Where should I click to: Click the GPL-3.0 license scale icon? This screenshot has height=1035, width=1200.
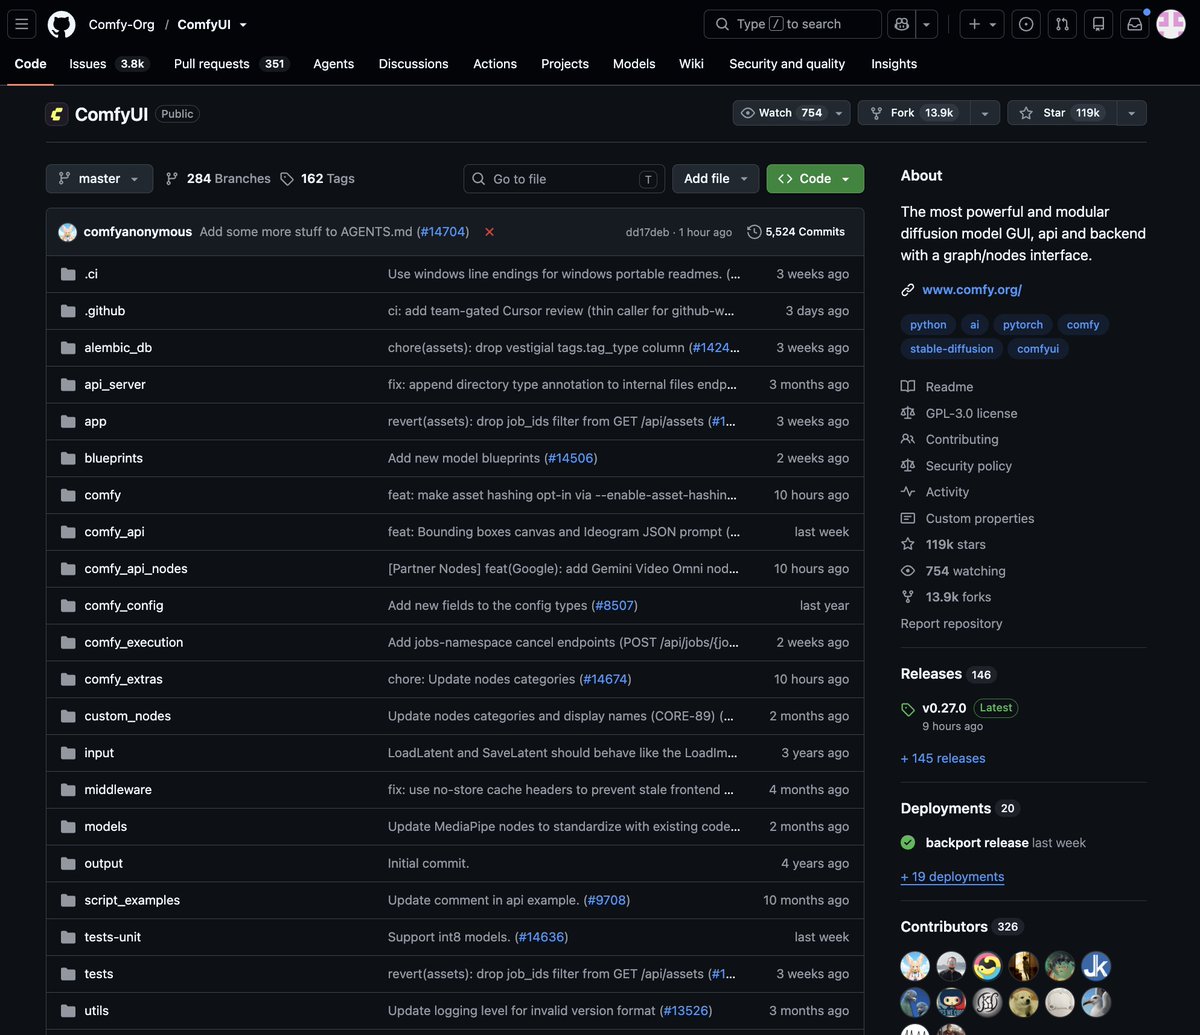point(908,413)
